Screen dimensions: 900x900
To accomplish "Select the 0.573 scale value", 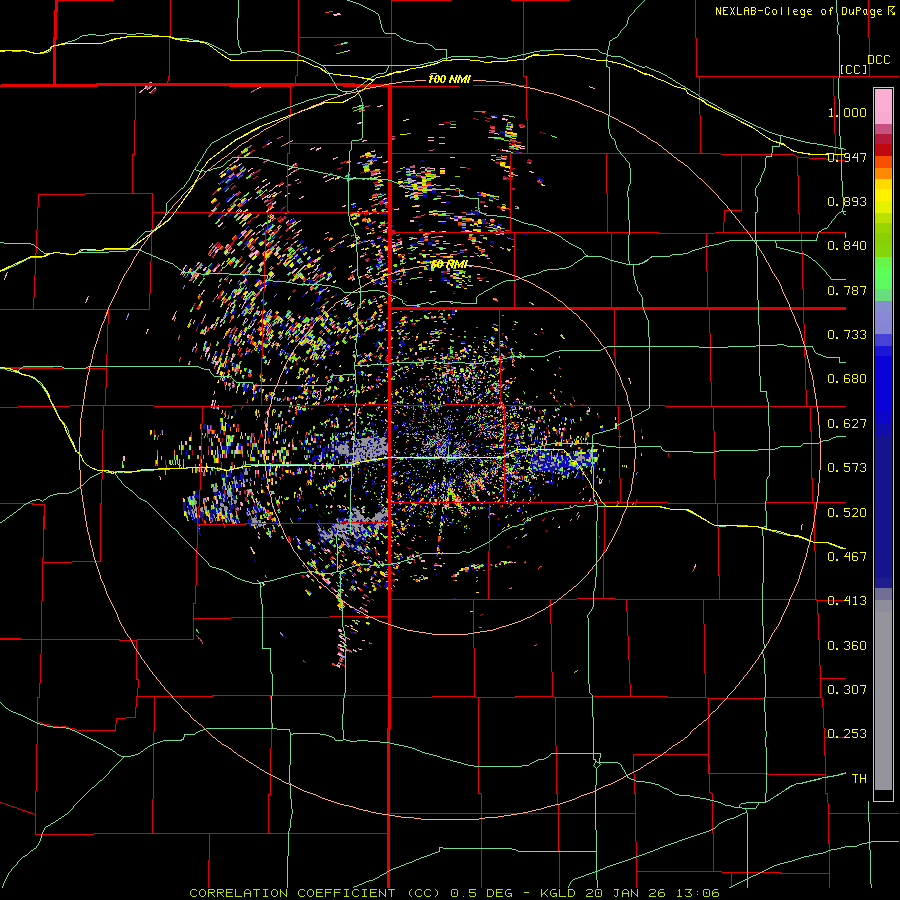I will click(x=847, y=468).
